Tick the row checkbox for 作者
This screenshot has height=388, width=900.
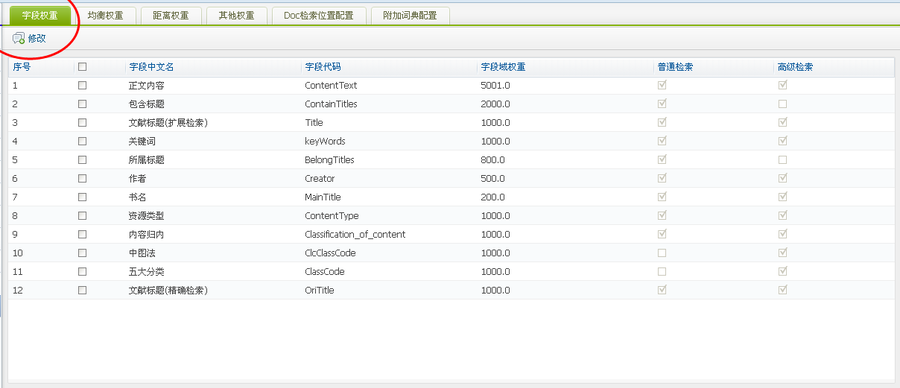coord(82,179)
